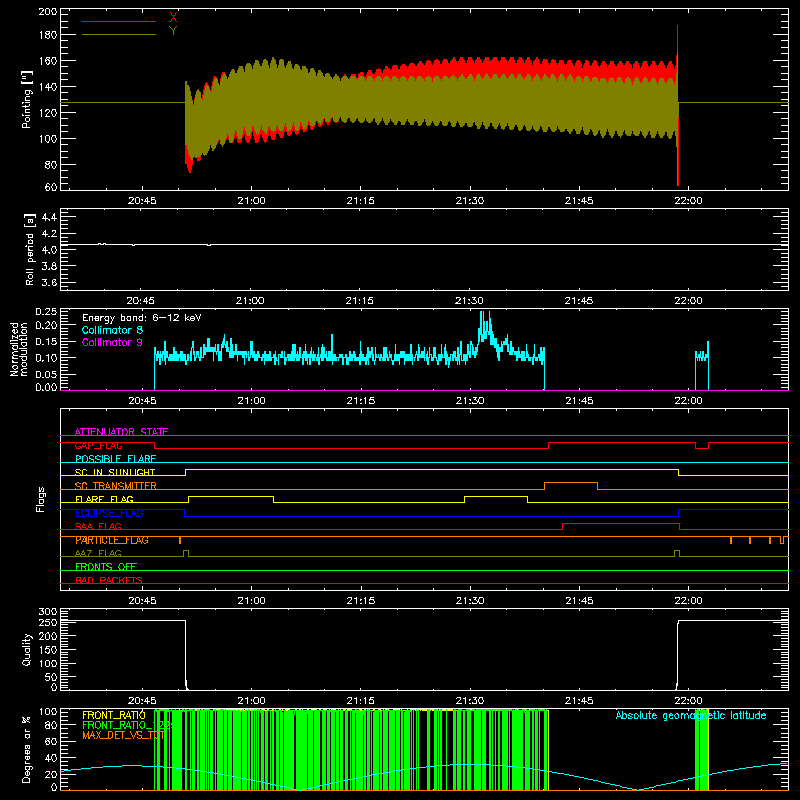
Task: Click the 3.6 tick on Roll period axis
Action: pos(49,282)
